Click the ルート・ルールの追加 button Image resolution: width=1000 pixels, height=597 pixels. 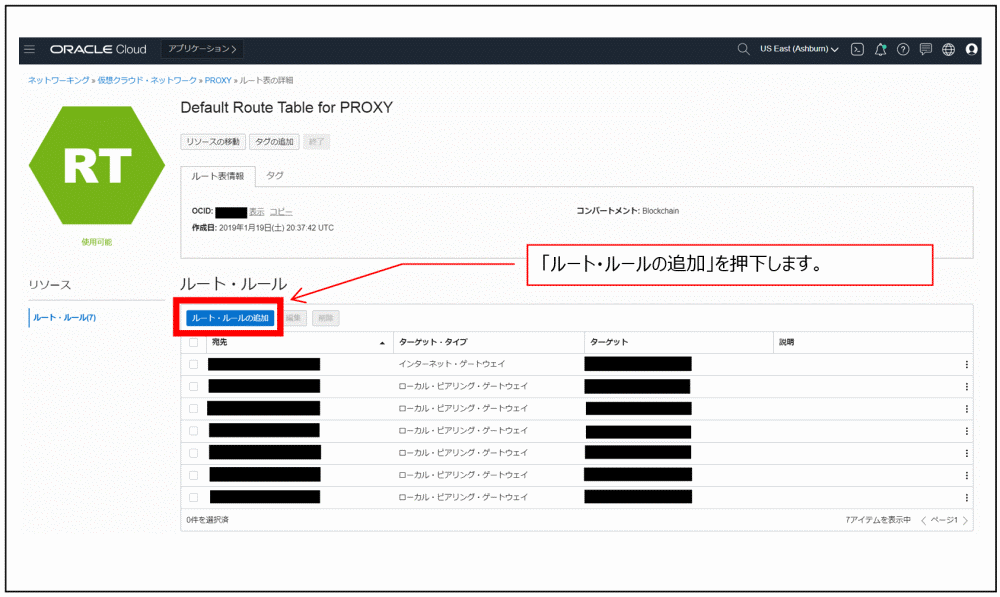coord(230,318)
